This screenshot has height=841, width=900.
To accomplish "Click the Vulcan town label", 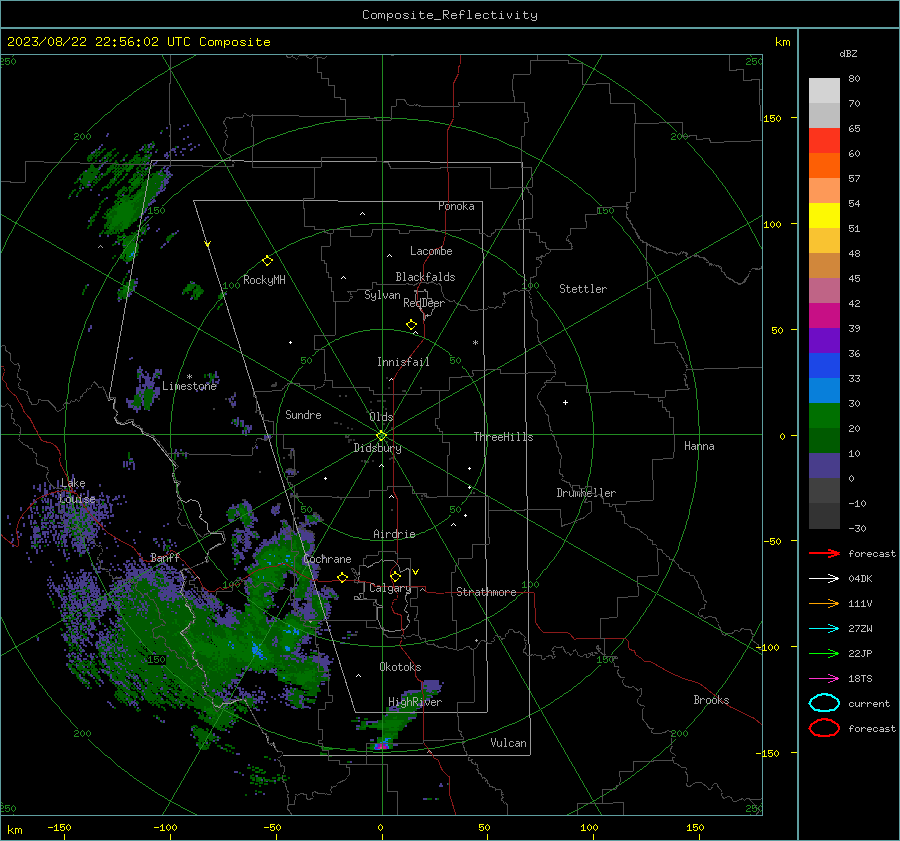I will (x=508, y=743).
